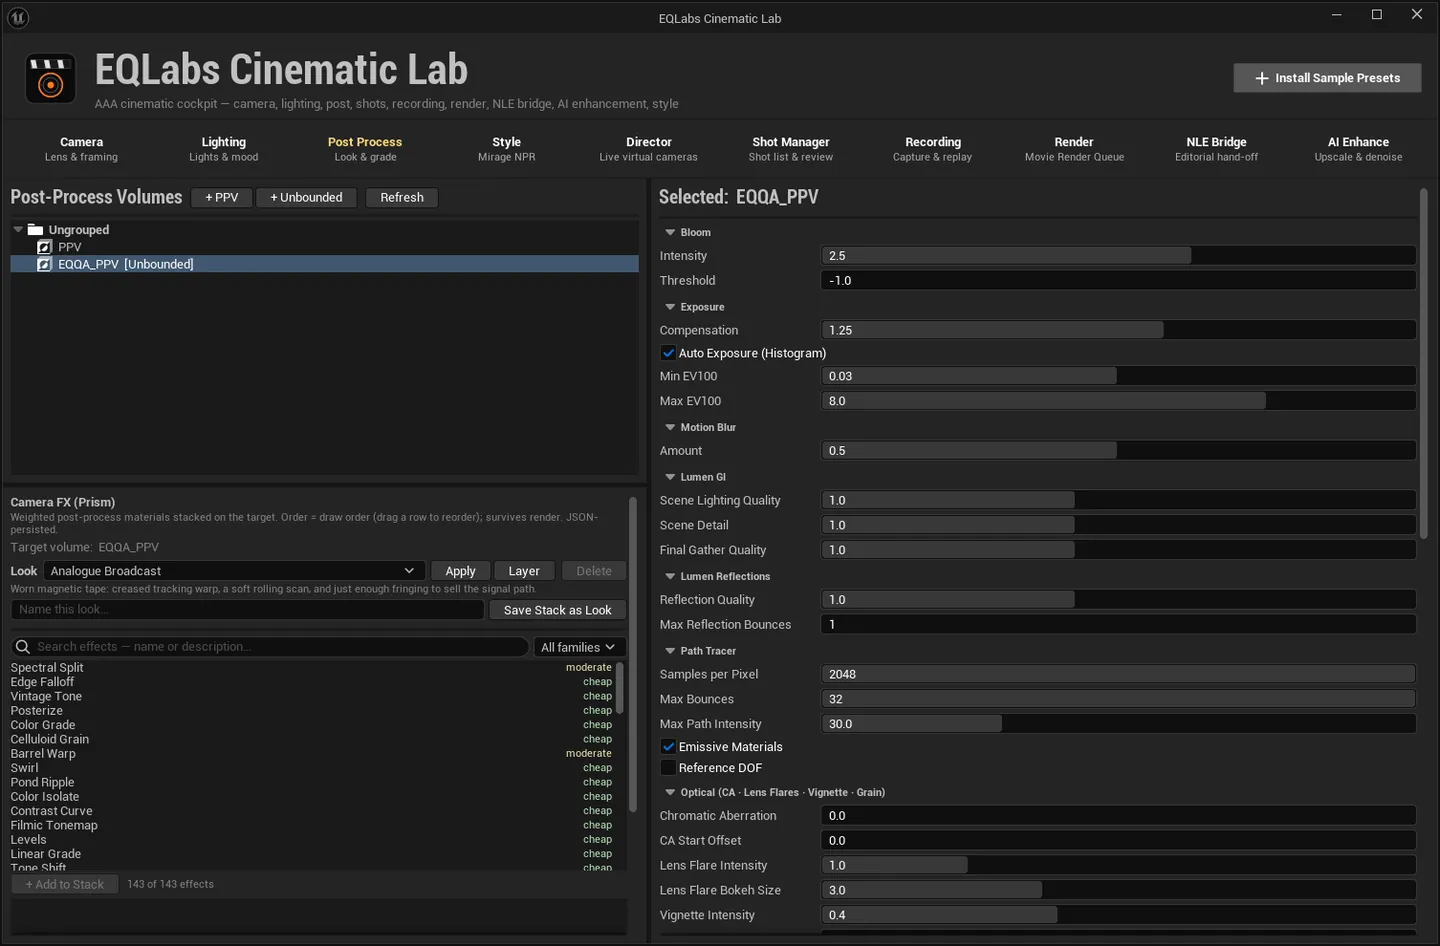
Task: Open the Look dropdown showing Analogue Broadcast
Action: [x=234, y=571]
